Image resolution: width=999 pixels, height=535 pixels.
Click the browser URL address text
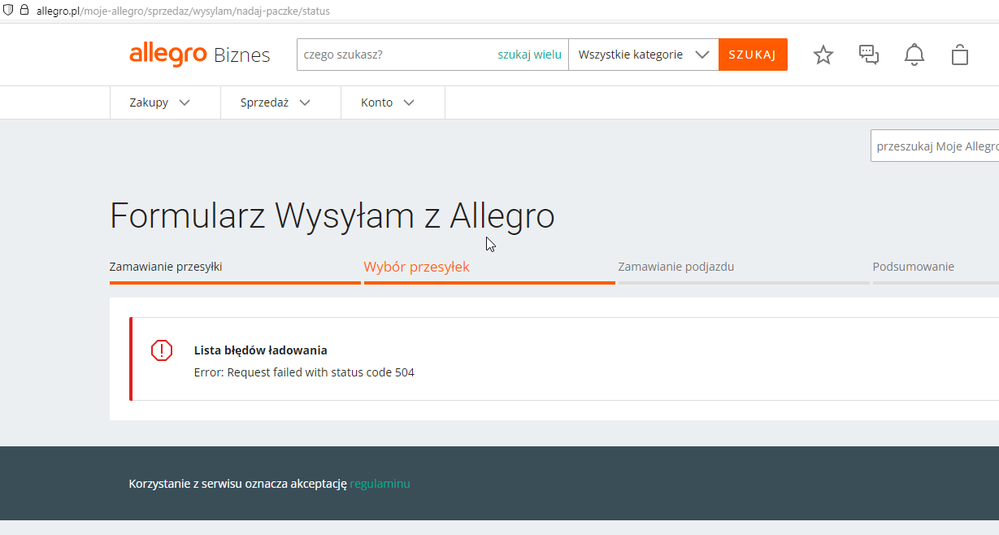183,11
